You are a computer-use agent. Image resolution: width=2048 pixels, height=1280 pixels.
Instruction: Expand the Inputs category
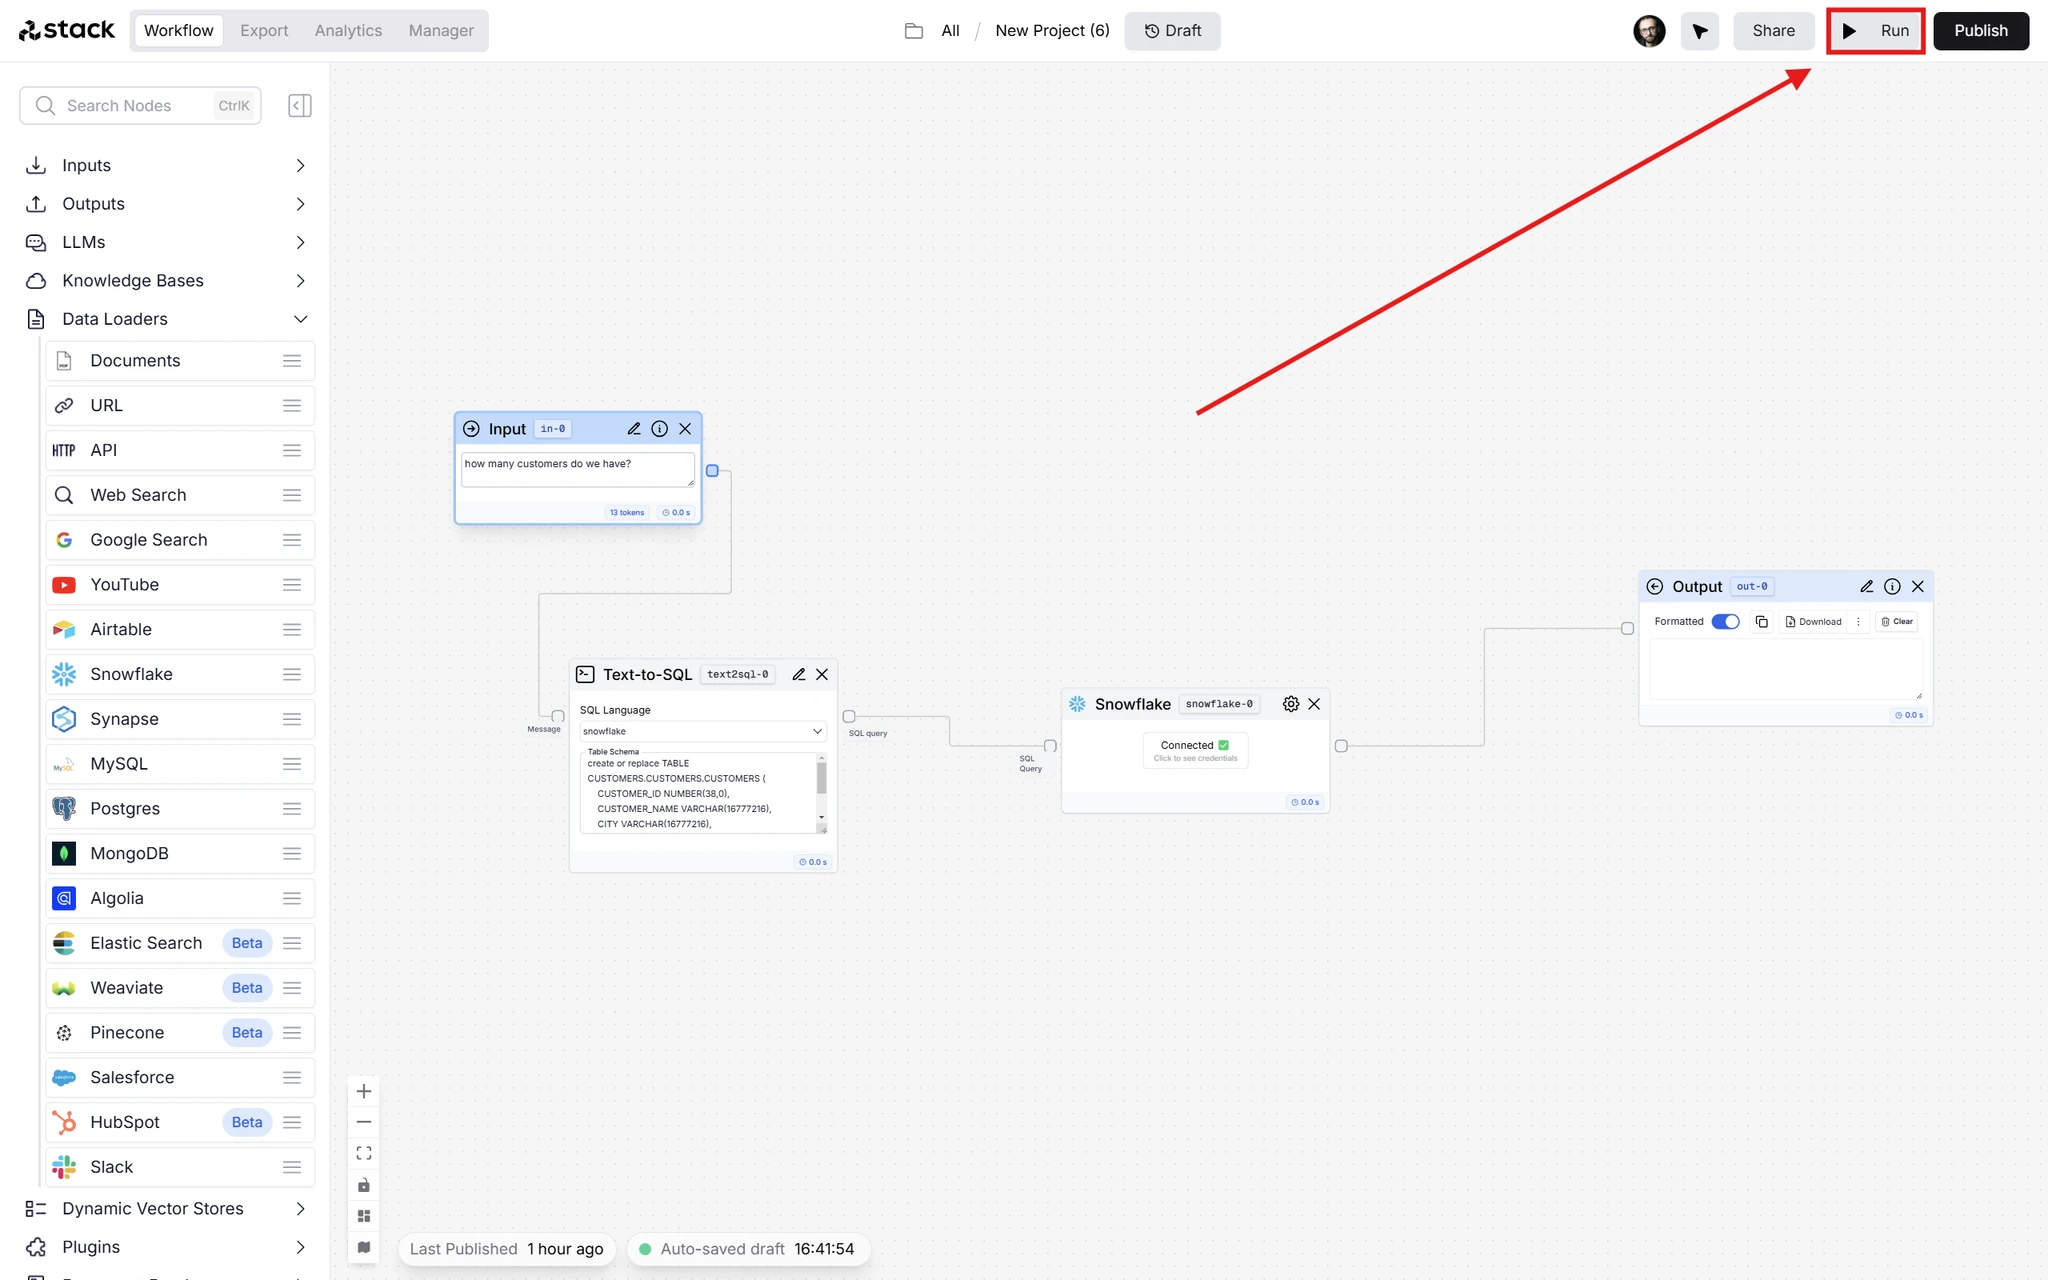click(166, 166)
